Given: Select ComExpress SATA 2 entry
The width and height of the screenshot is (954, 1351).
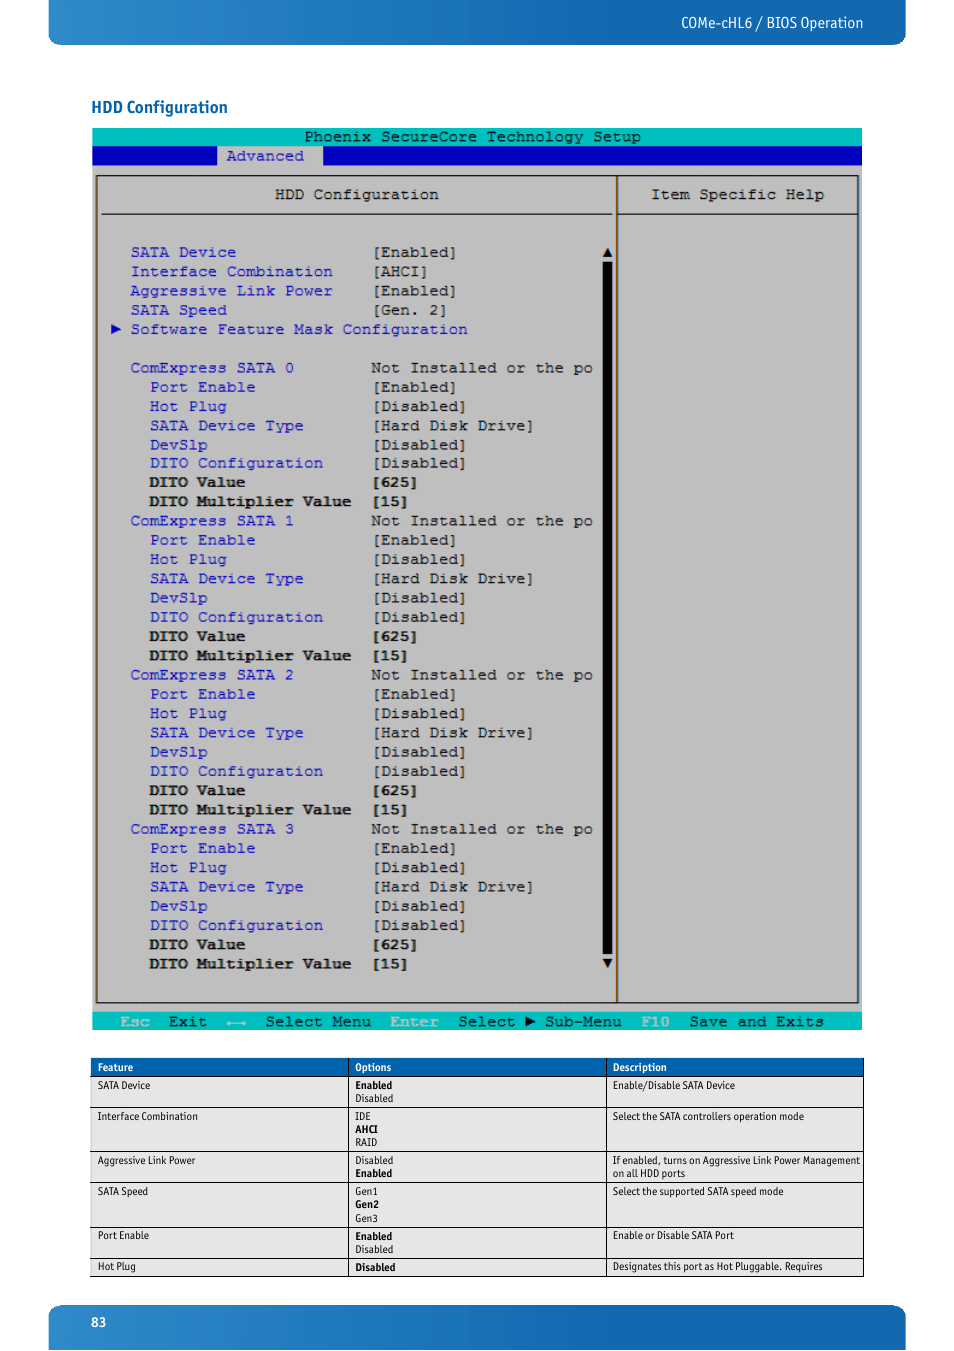Looking at the screenshot, I should click(212, 675).
